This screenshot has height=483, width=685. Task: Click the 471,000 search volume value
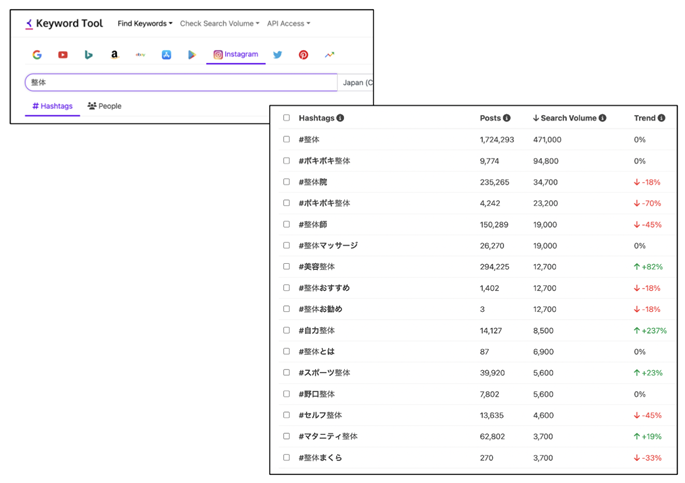547,140
